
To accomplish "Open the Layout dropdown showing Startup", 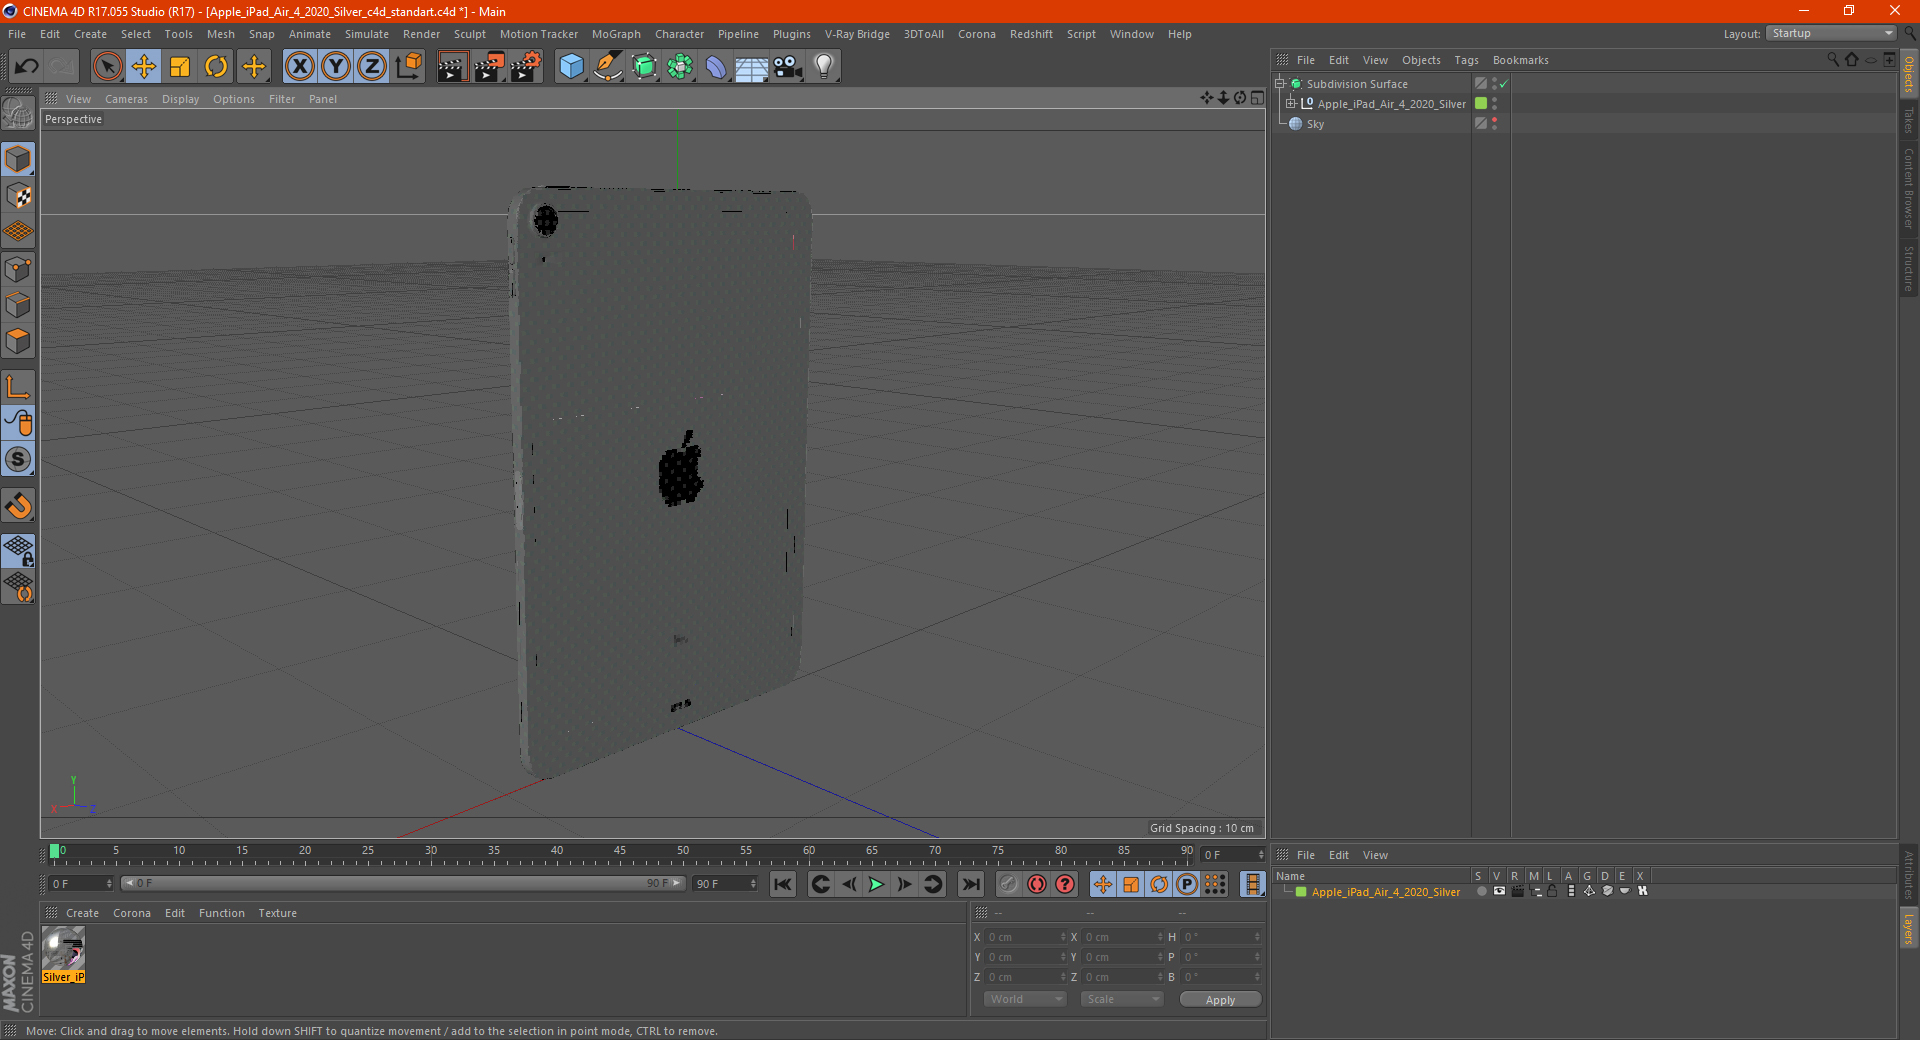I will 1831,33.
